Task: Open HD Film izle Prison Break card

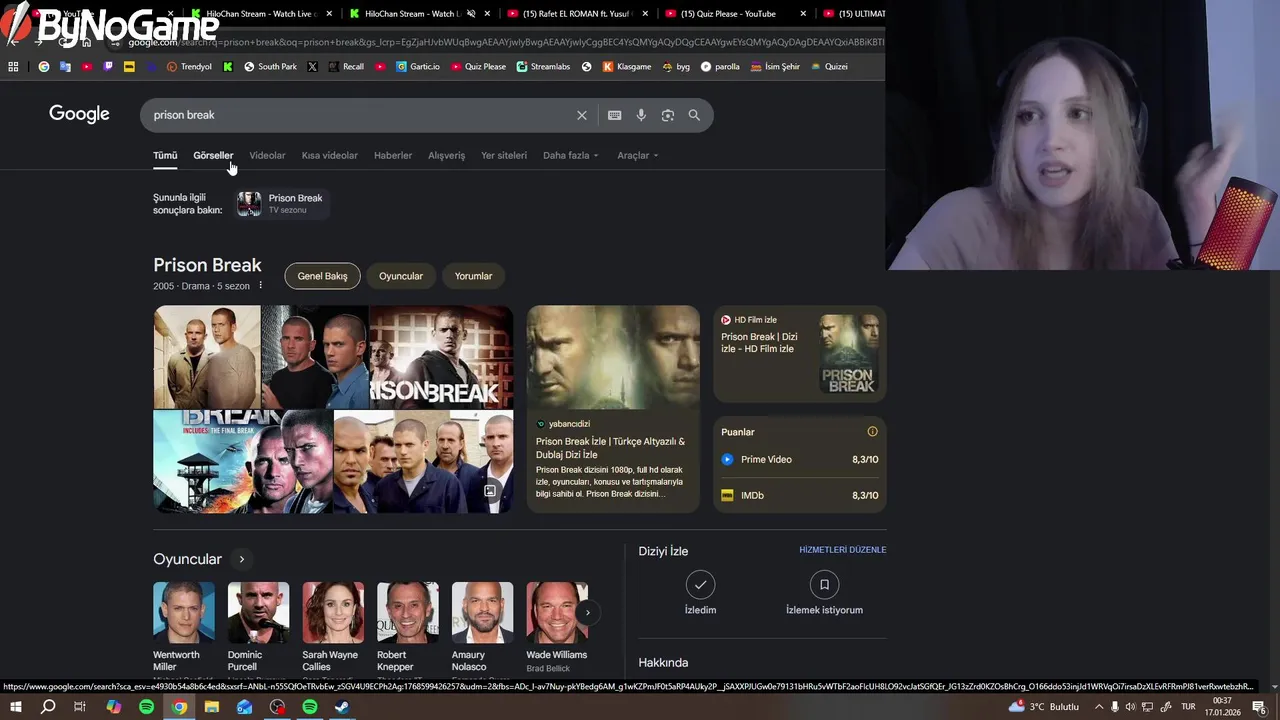Action: coord(800,354)
